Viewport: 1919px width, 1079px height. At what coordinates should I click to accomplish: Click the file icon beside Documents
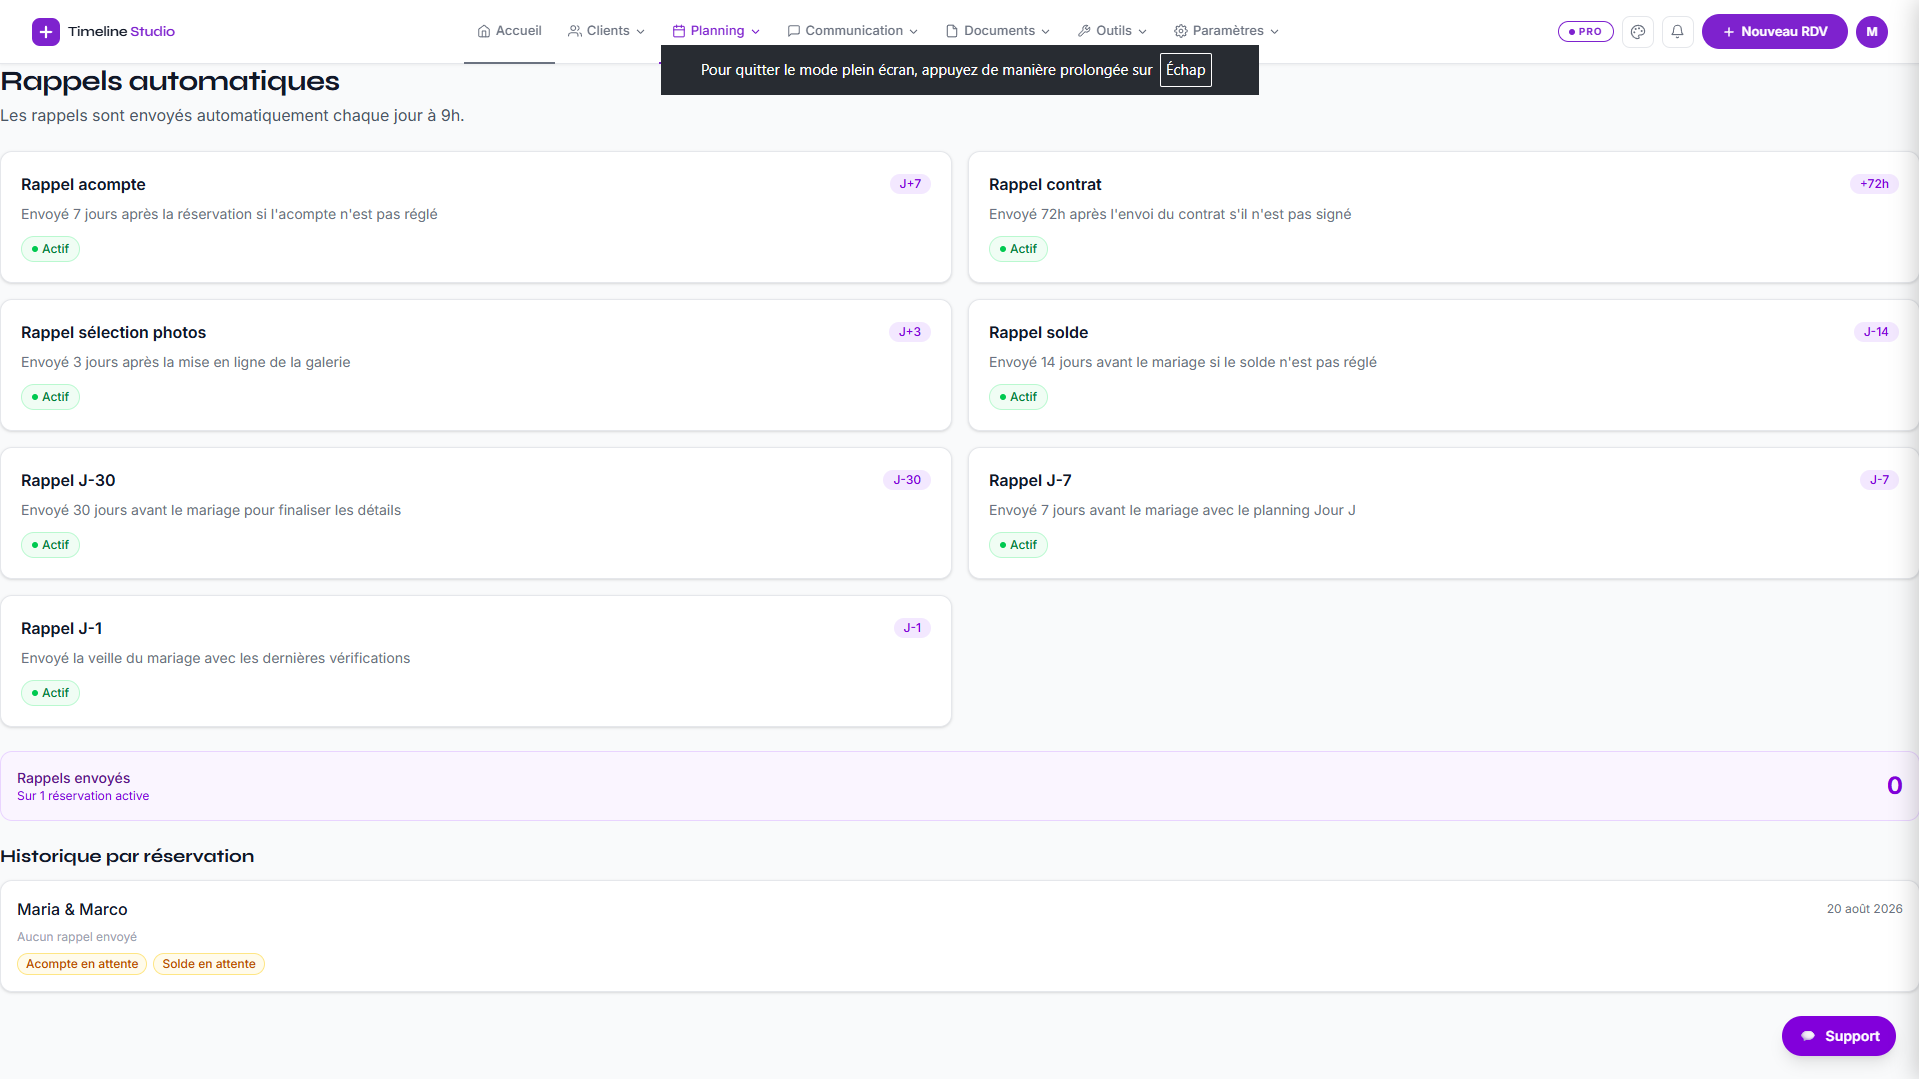[952, 31]
